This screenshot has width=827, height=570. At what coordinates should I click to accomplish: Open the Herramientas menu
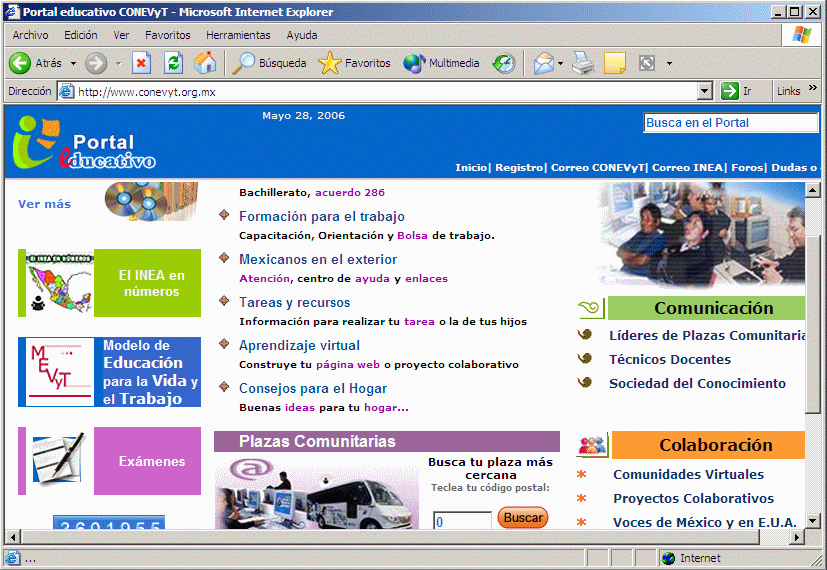(x=238, y=35)
